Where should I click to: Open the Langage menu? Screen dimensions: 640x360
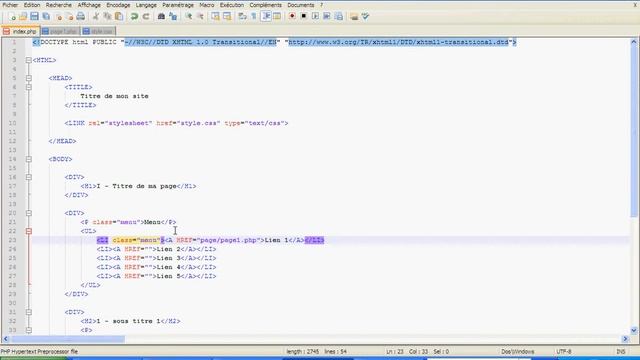point(146,5)
